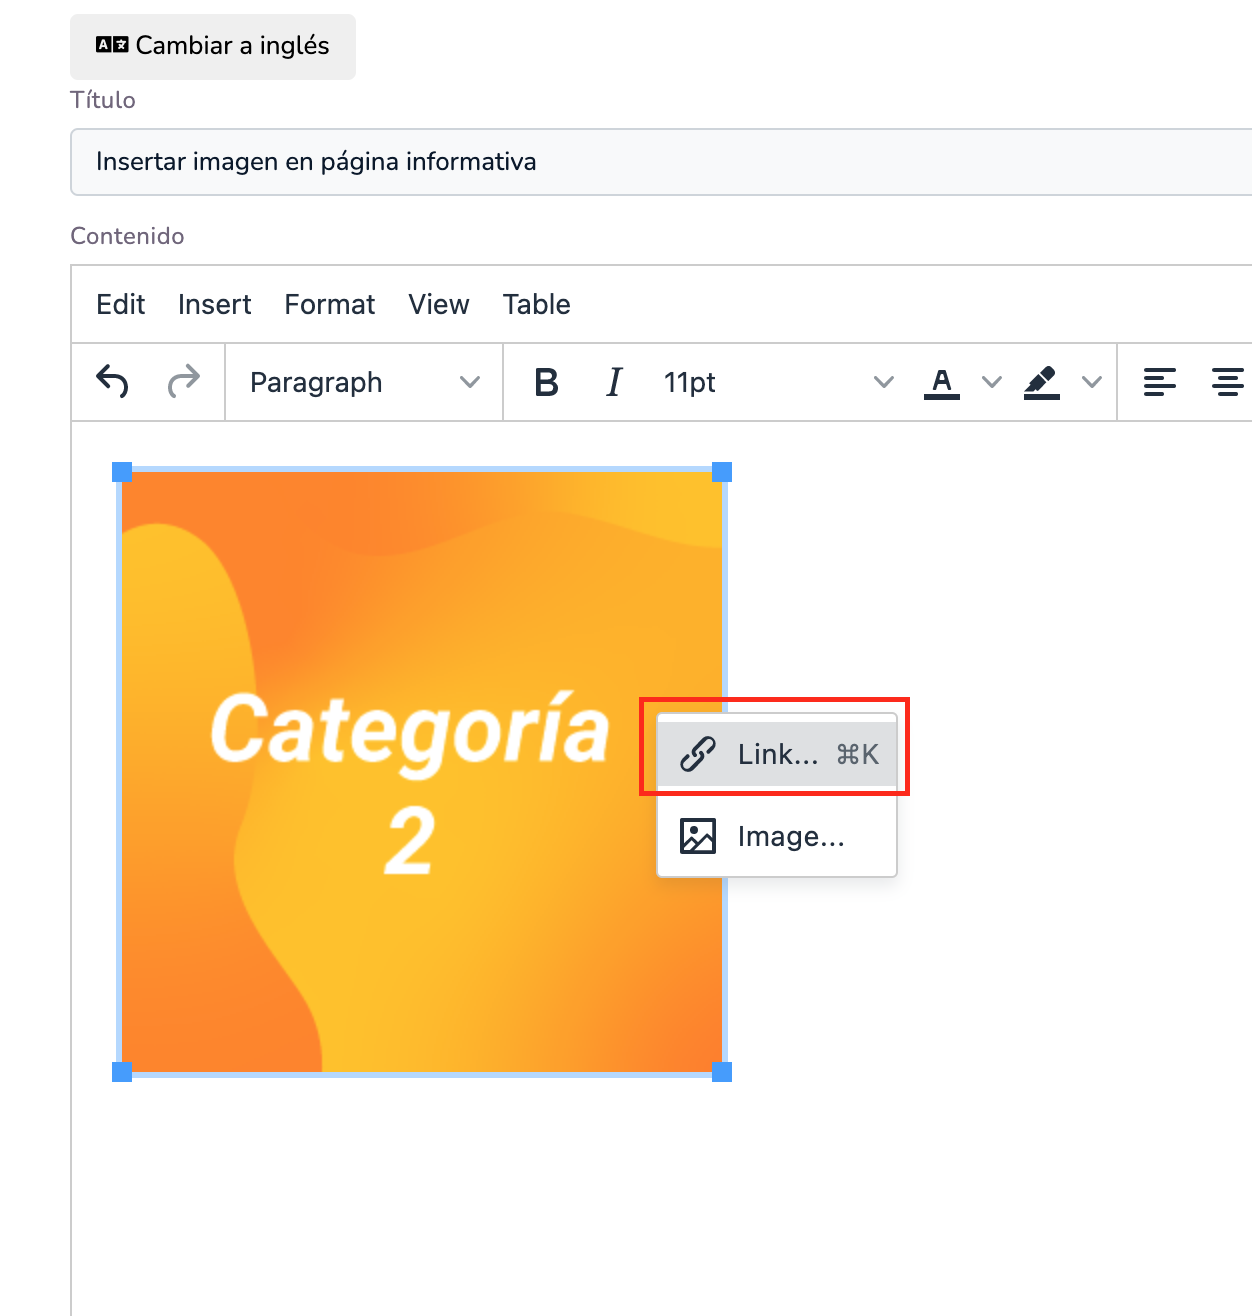Open the Edit menu

click(121, 304)
